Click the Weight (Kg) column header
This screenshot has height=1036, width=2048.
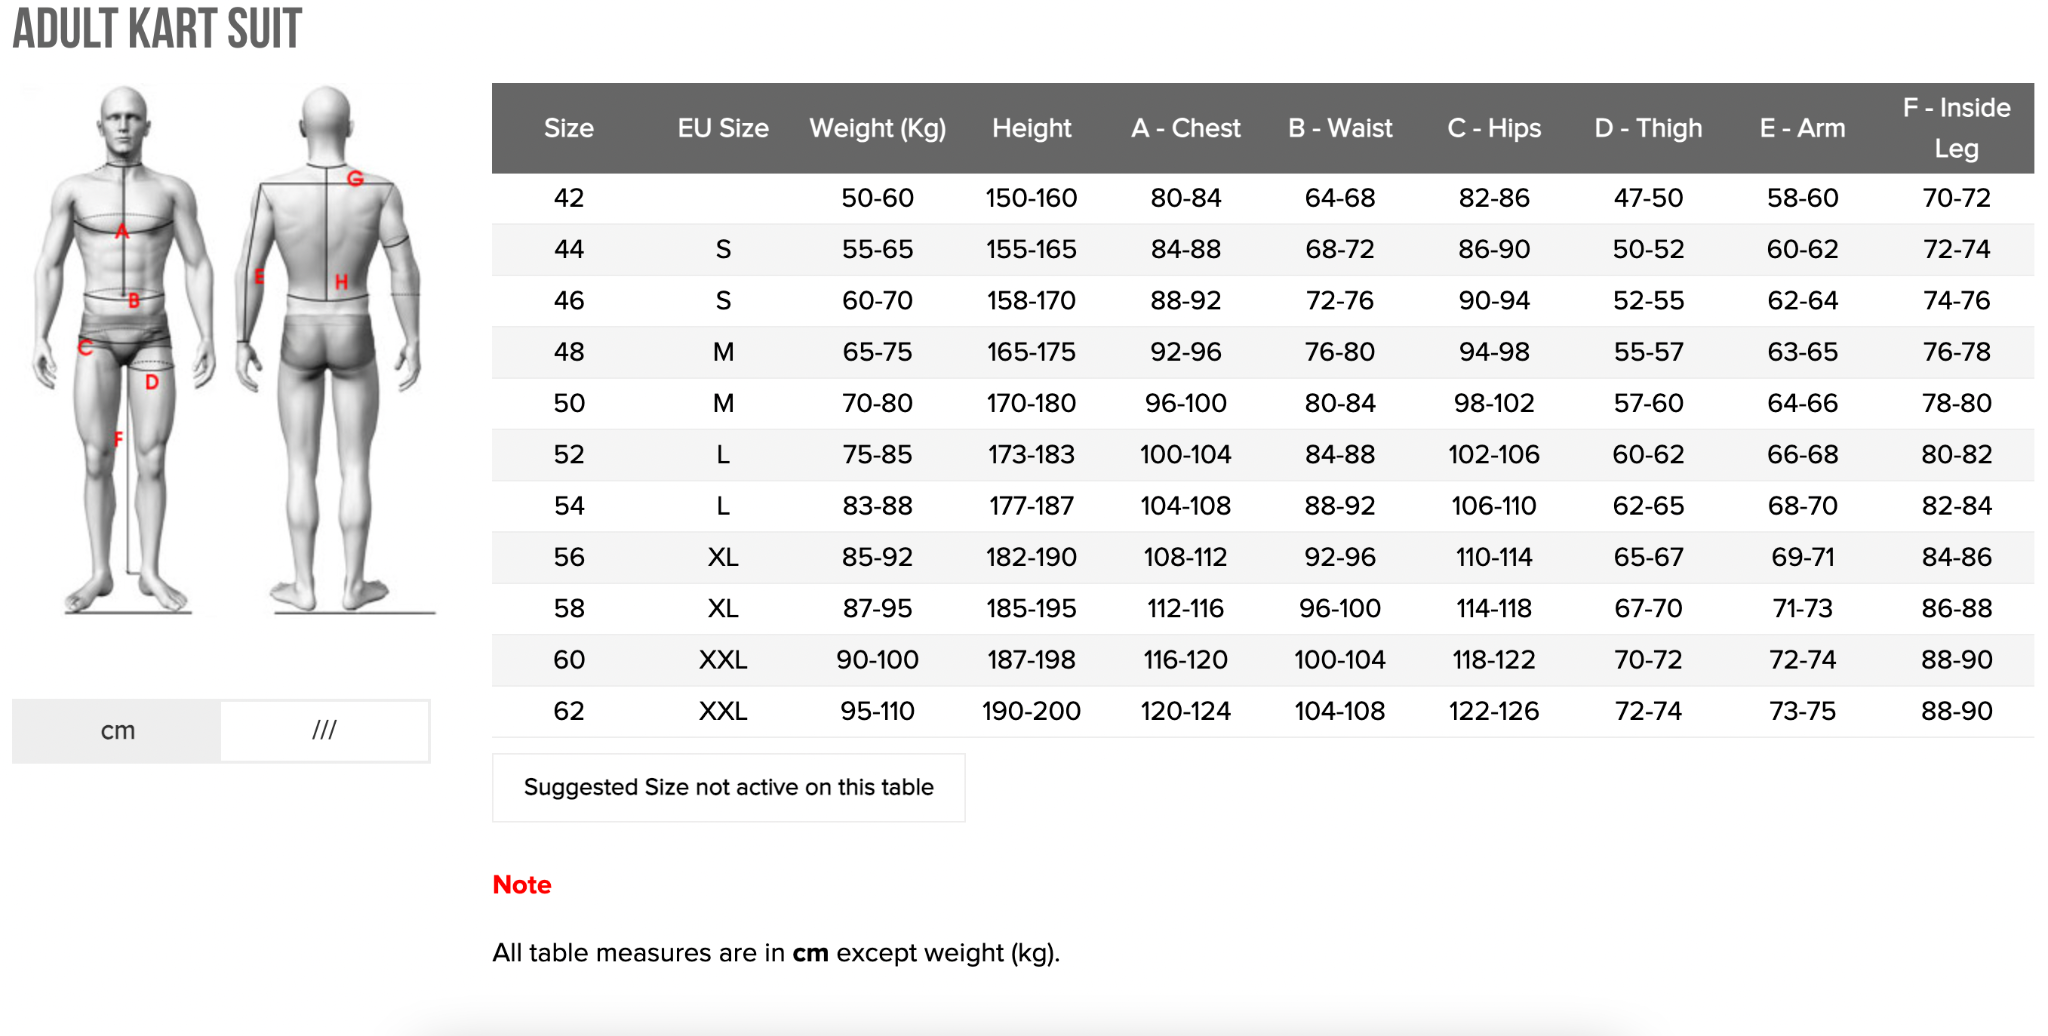[877, 129]
